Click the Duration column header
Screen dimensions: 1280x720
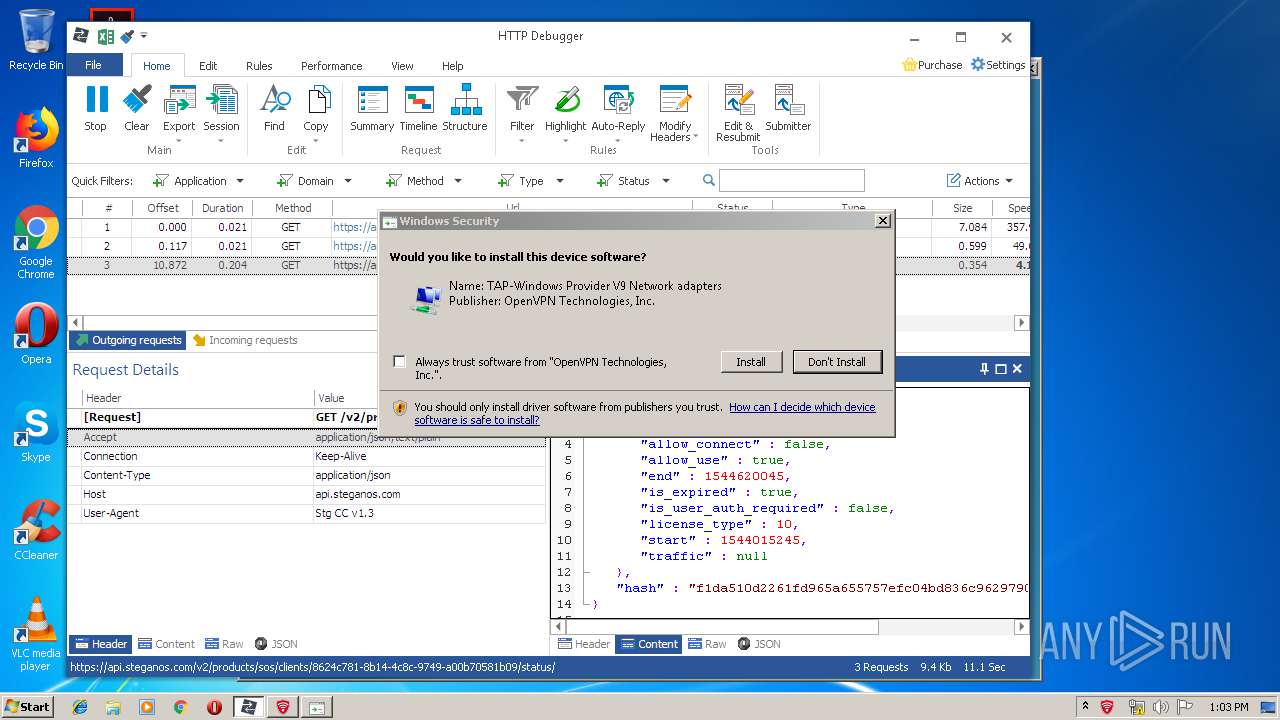point(222,208)
